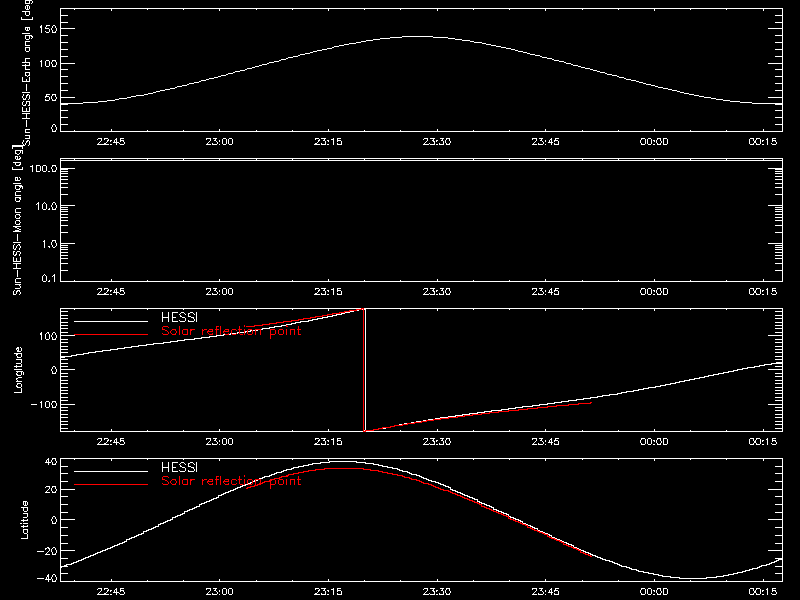Select 23:45 time label under Latitude plot

[545, 592]
